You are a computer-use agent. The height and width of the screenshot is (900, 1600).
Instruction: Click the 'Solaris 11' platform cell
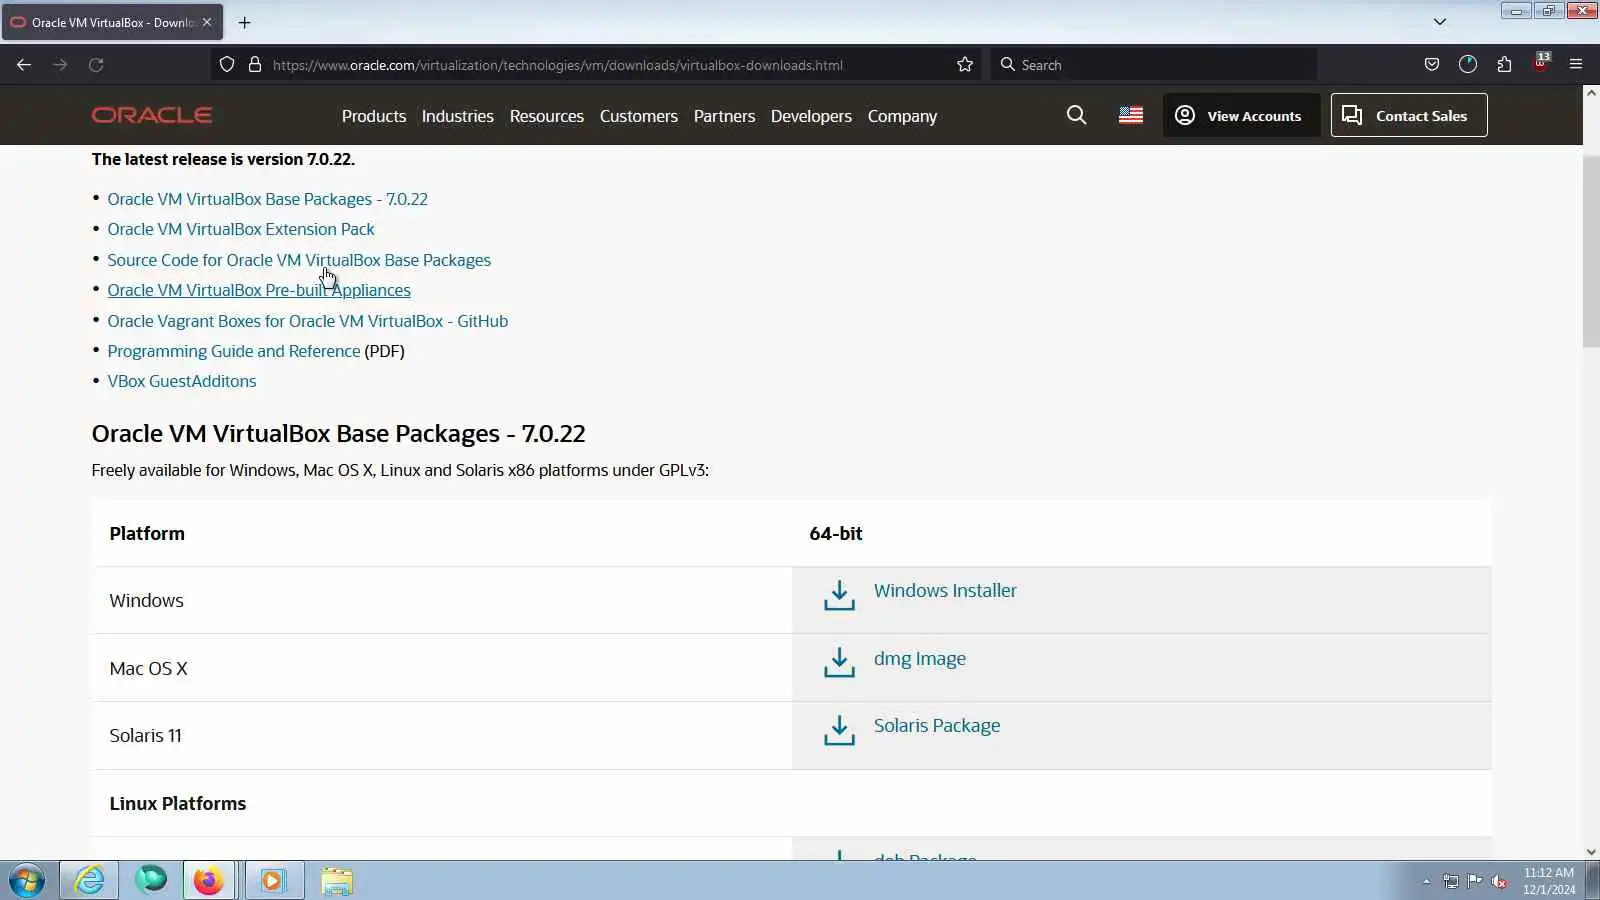(x=442, y=736)
